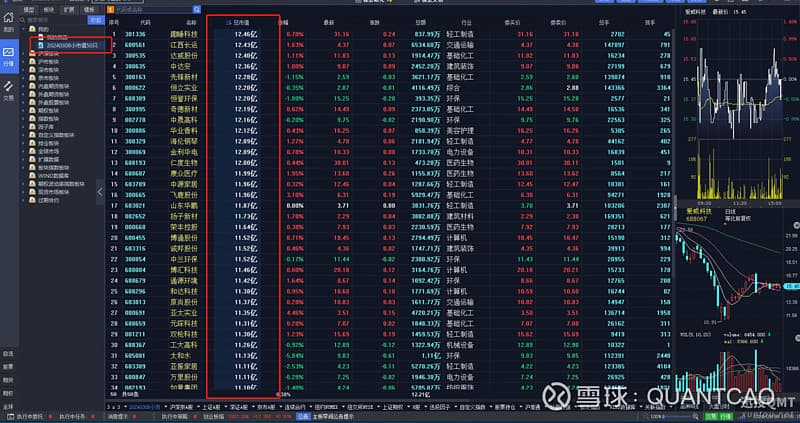Click the blue 公告 button in status bar
The width and height of the screenshot is (800, 423).
[x=303, y=417]
